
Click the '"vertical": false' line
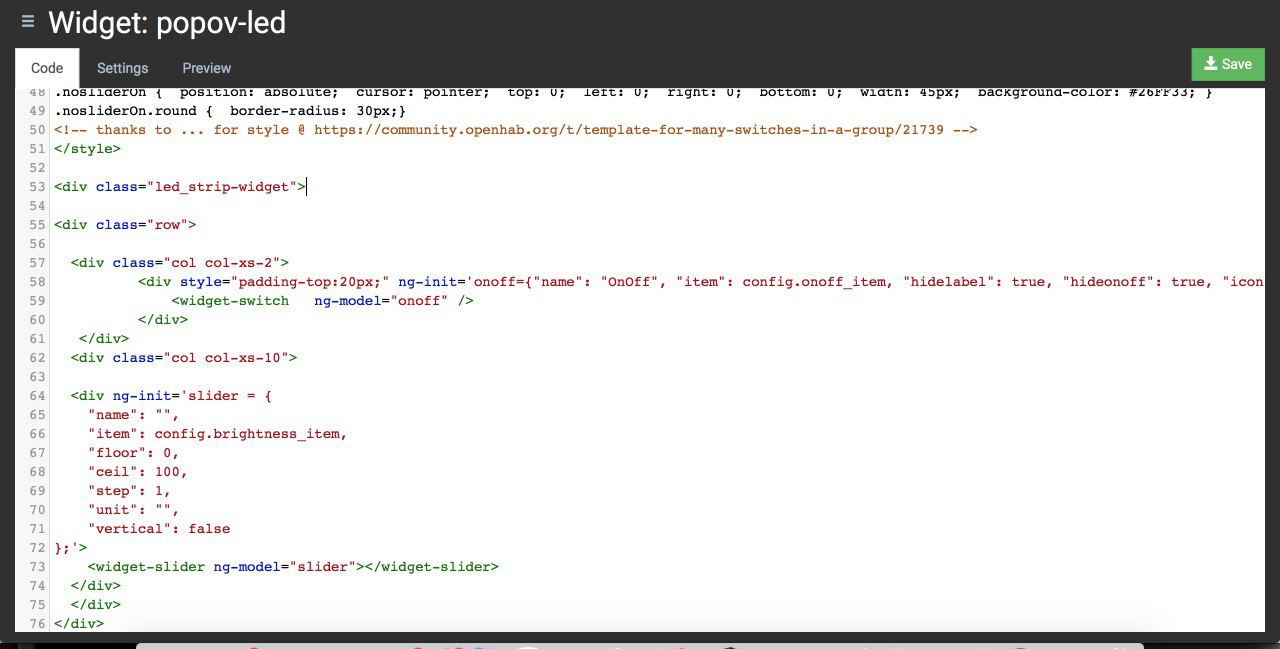158,529
